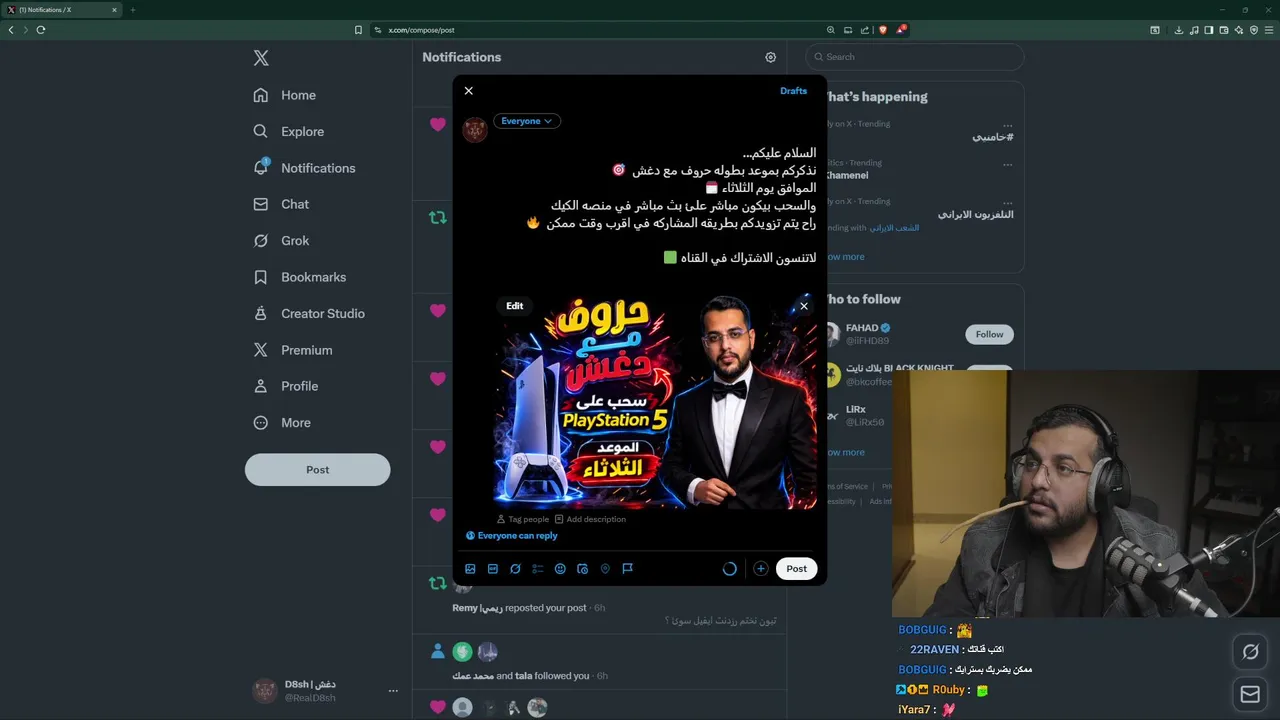
Task: Open Everyone audience dropdown
Action: coord(527,121)
